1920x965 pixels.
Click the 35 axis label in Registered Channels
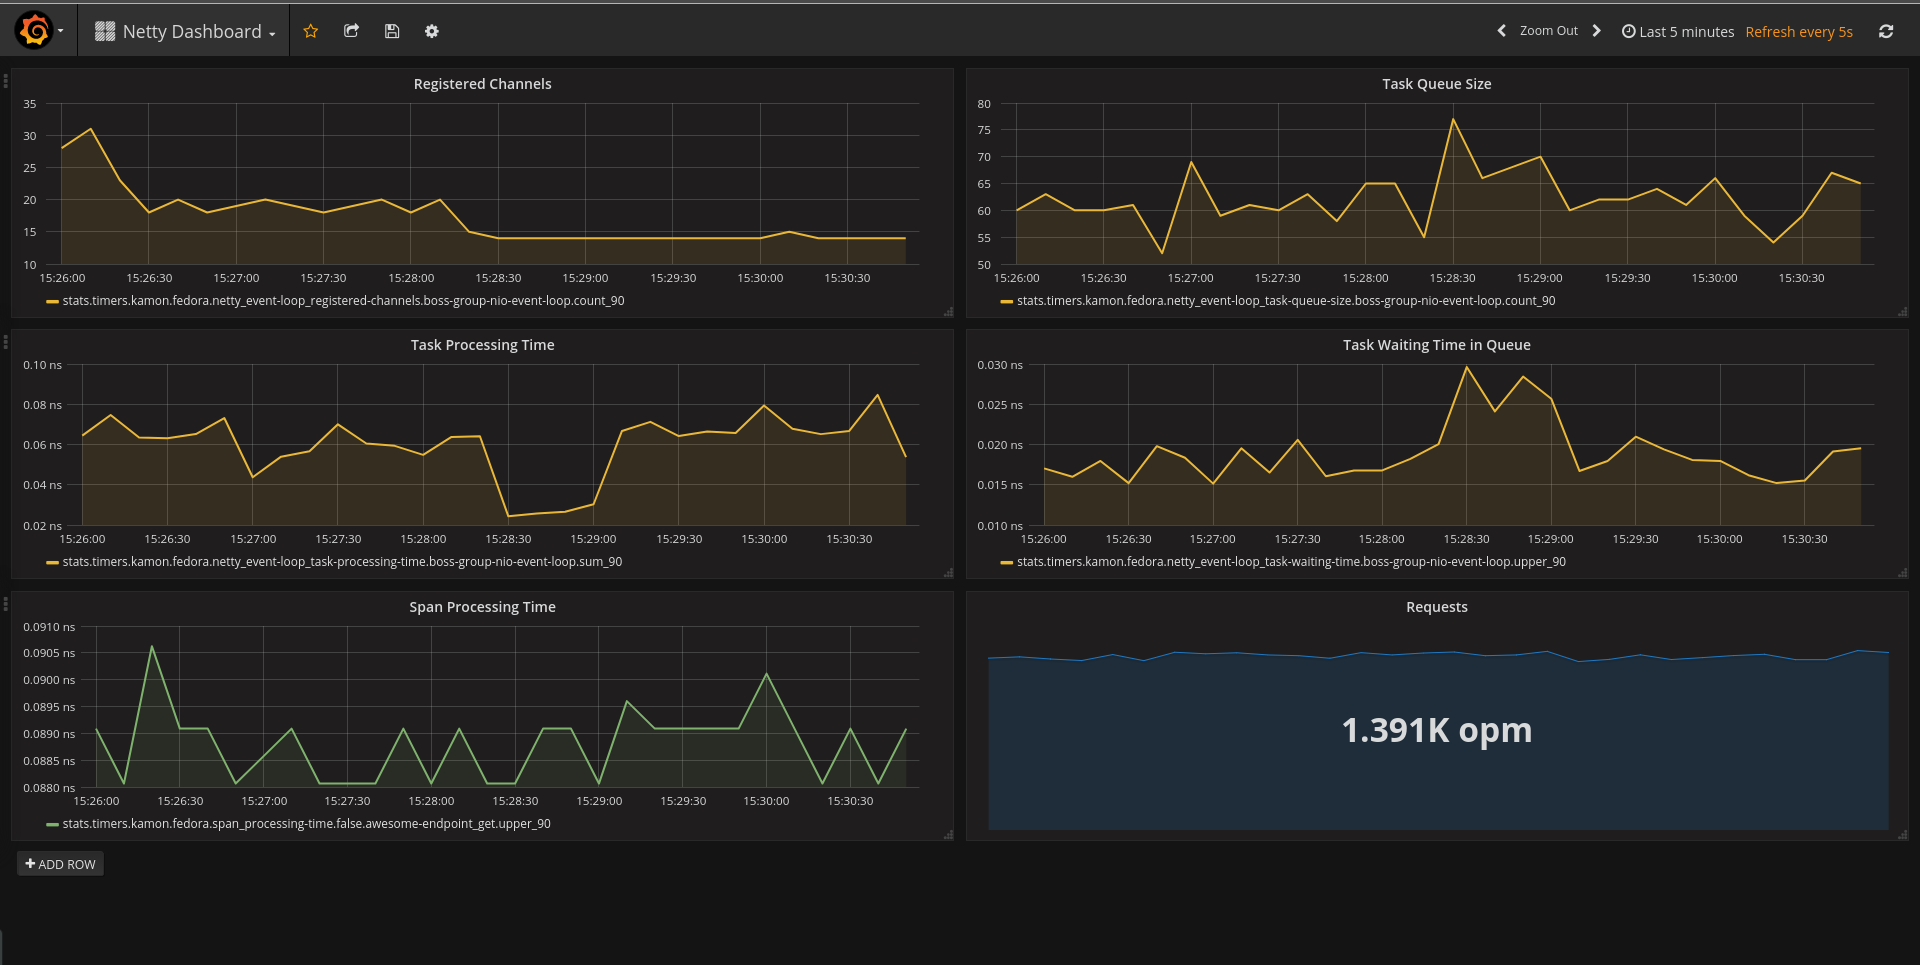(x=30, y=104)
